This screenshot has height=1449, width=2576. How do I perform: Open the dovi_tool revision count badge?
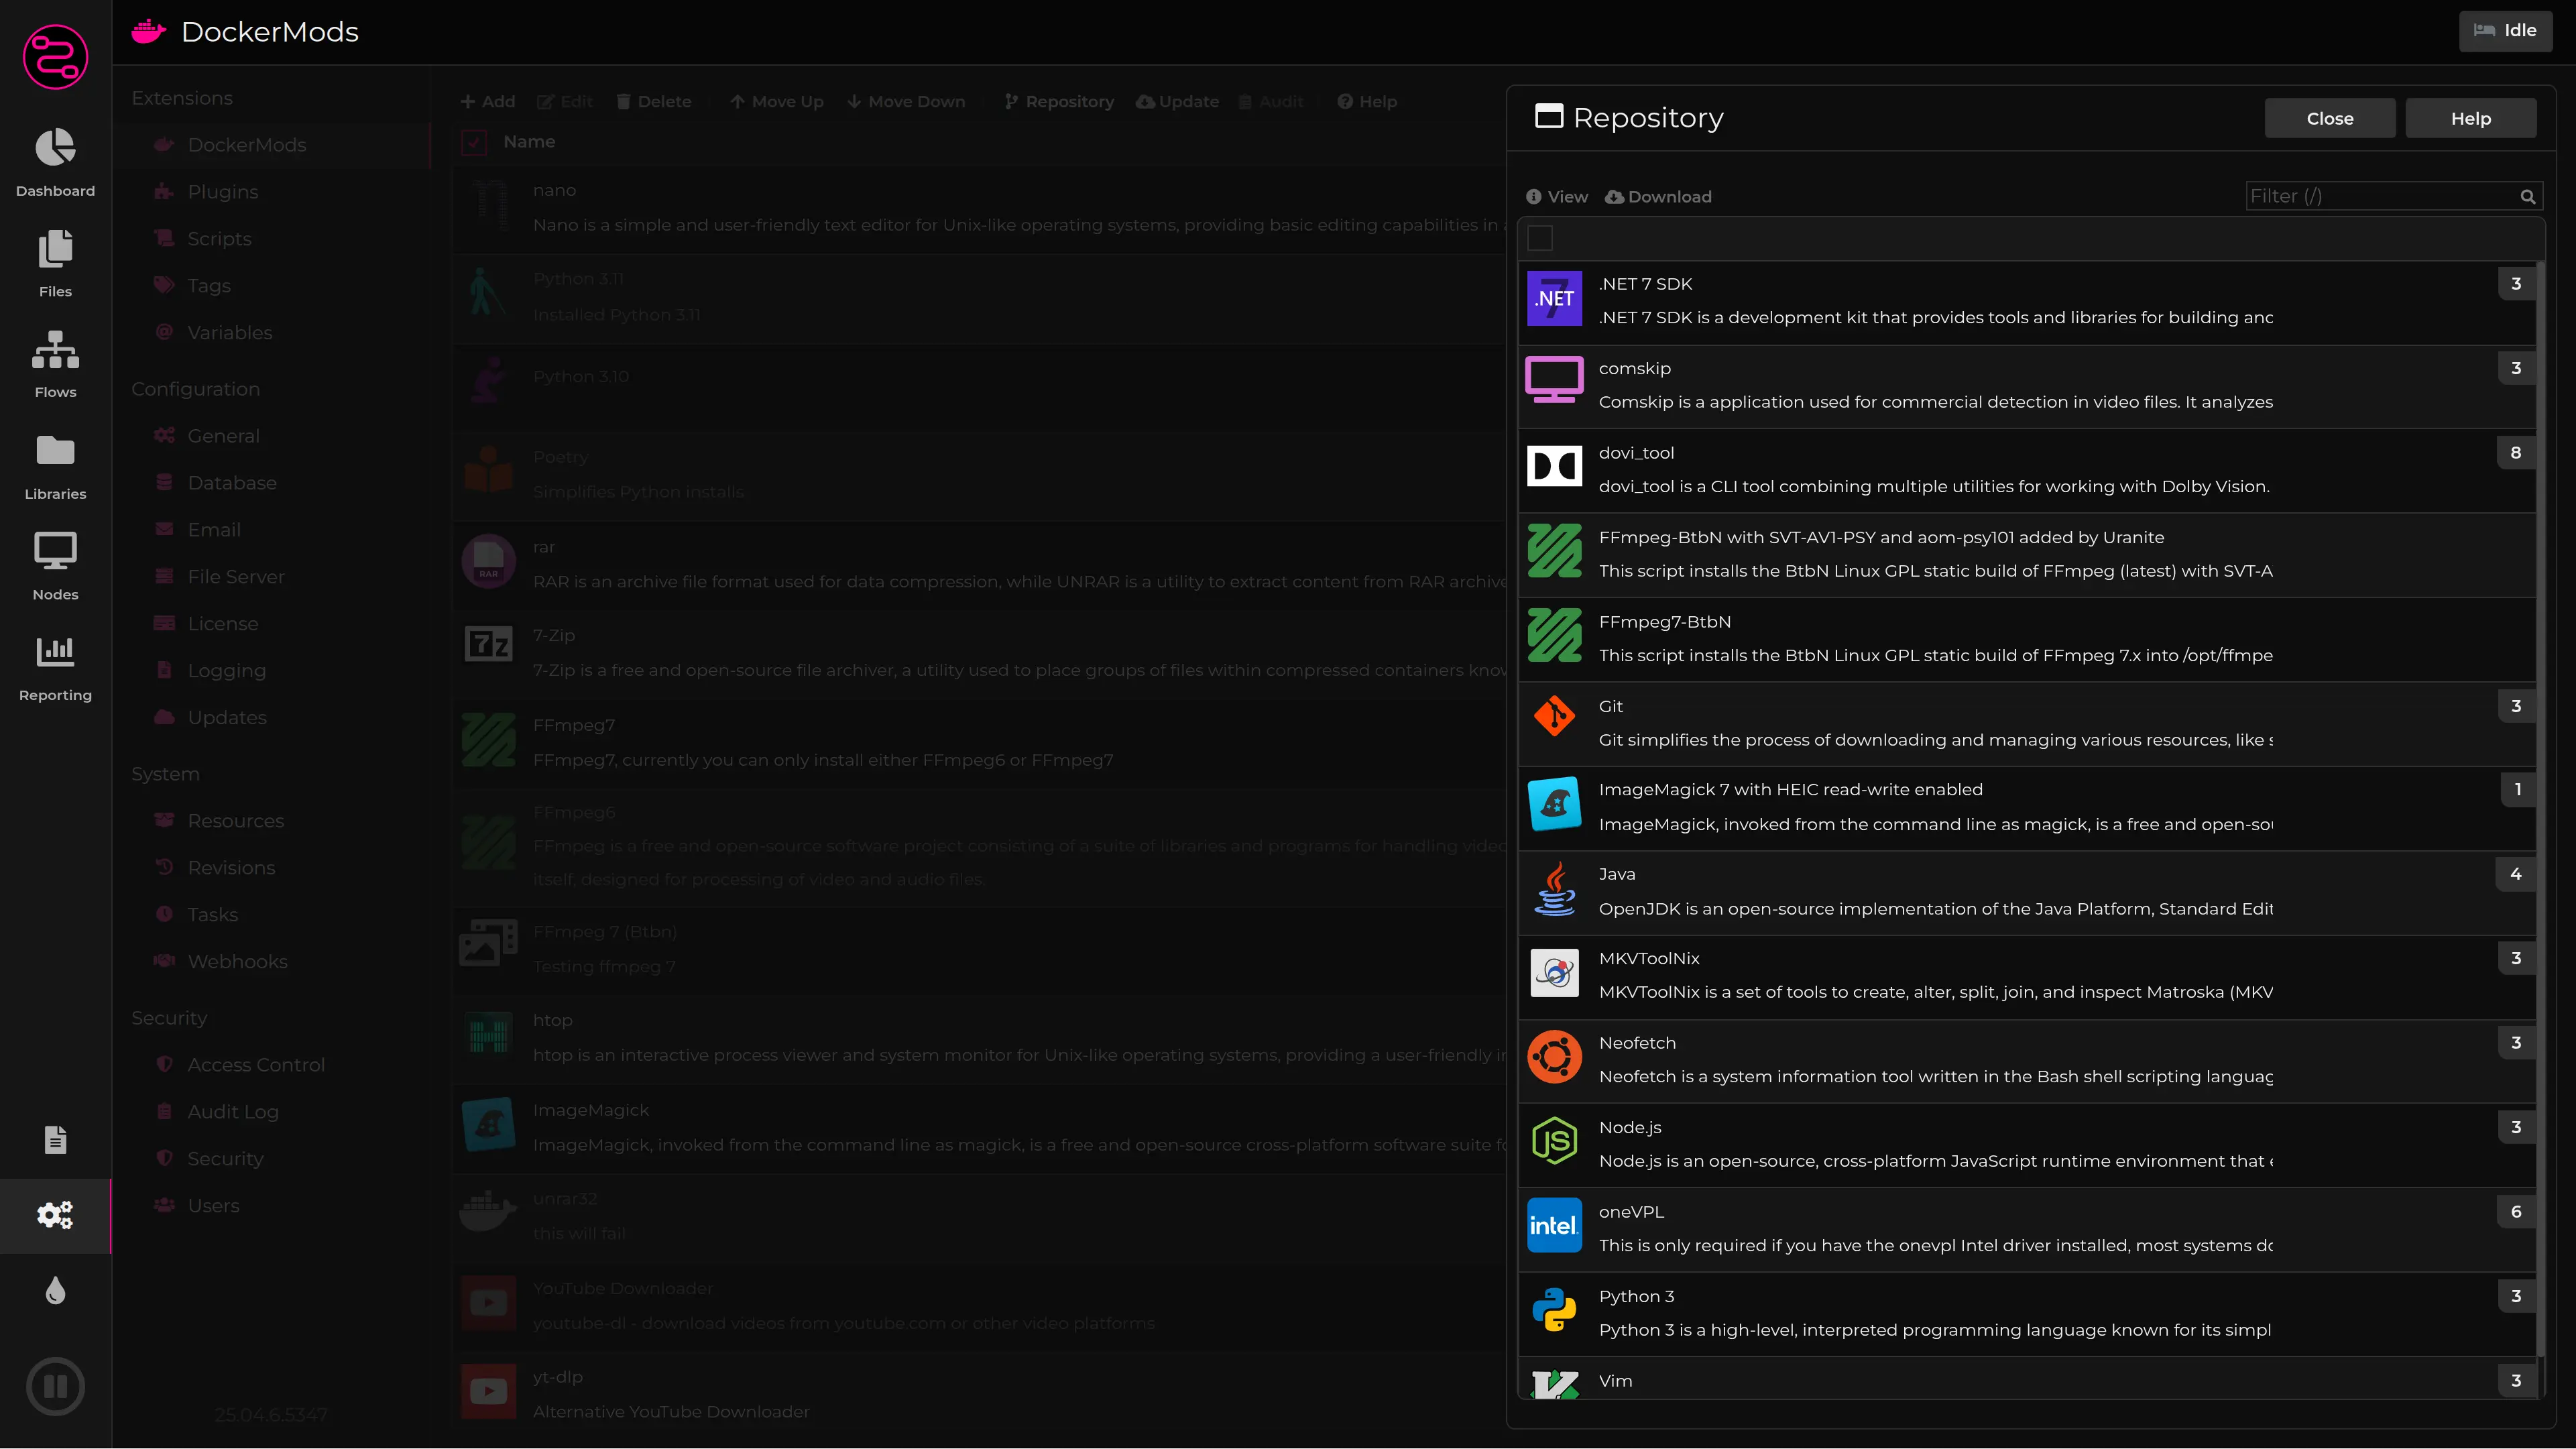(2515, 453)
